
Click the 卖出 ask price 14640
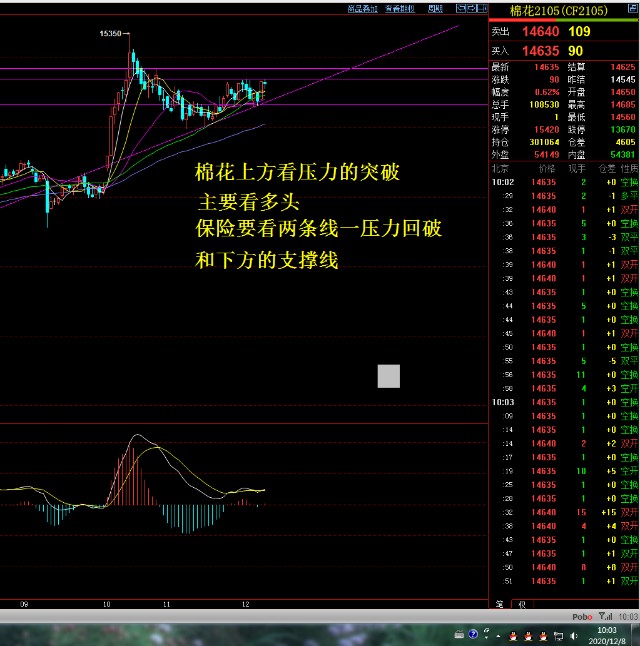(x=539, y=32)
